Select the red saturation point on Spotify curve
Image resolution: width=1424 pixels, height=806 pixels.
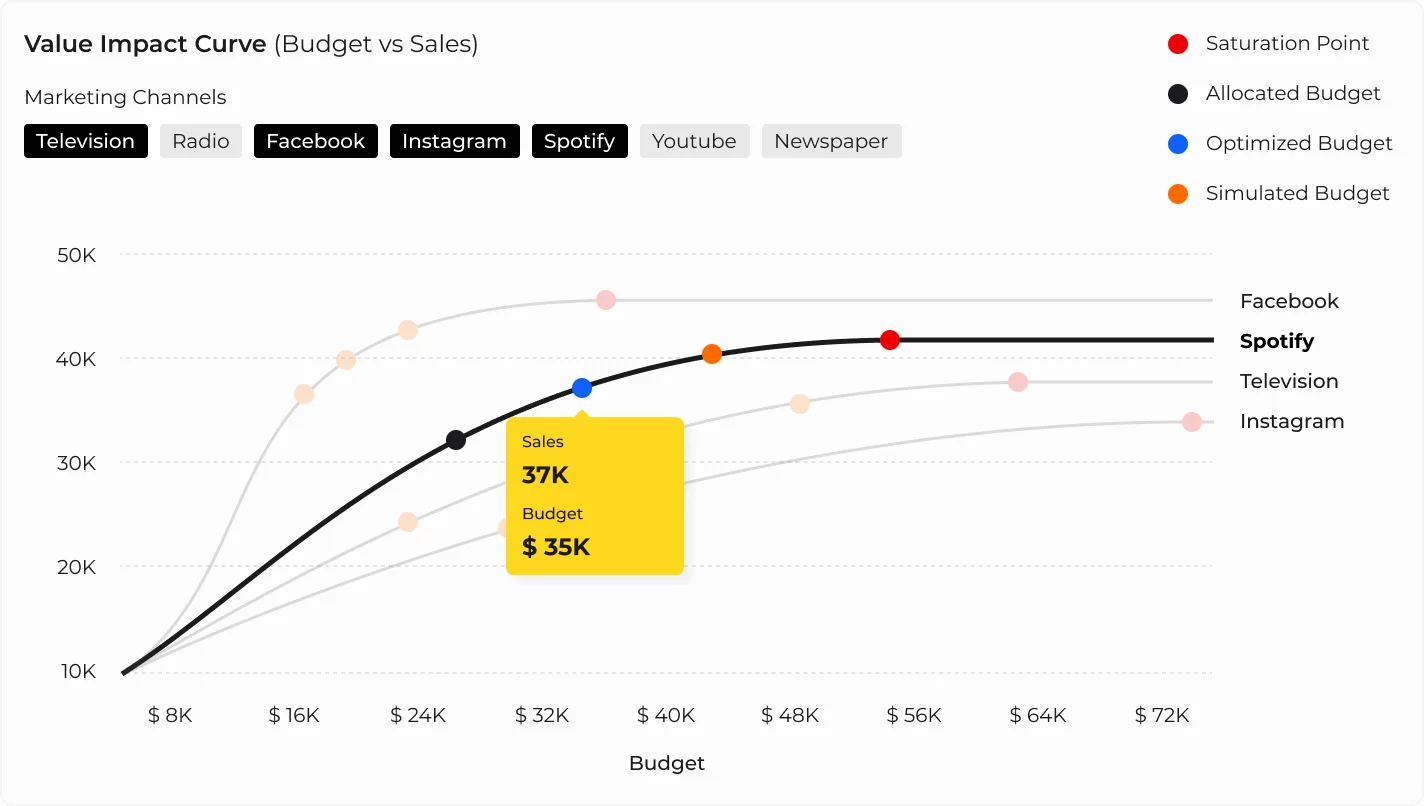coord(890,340)
